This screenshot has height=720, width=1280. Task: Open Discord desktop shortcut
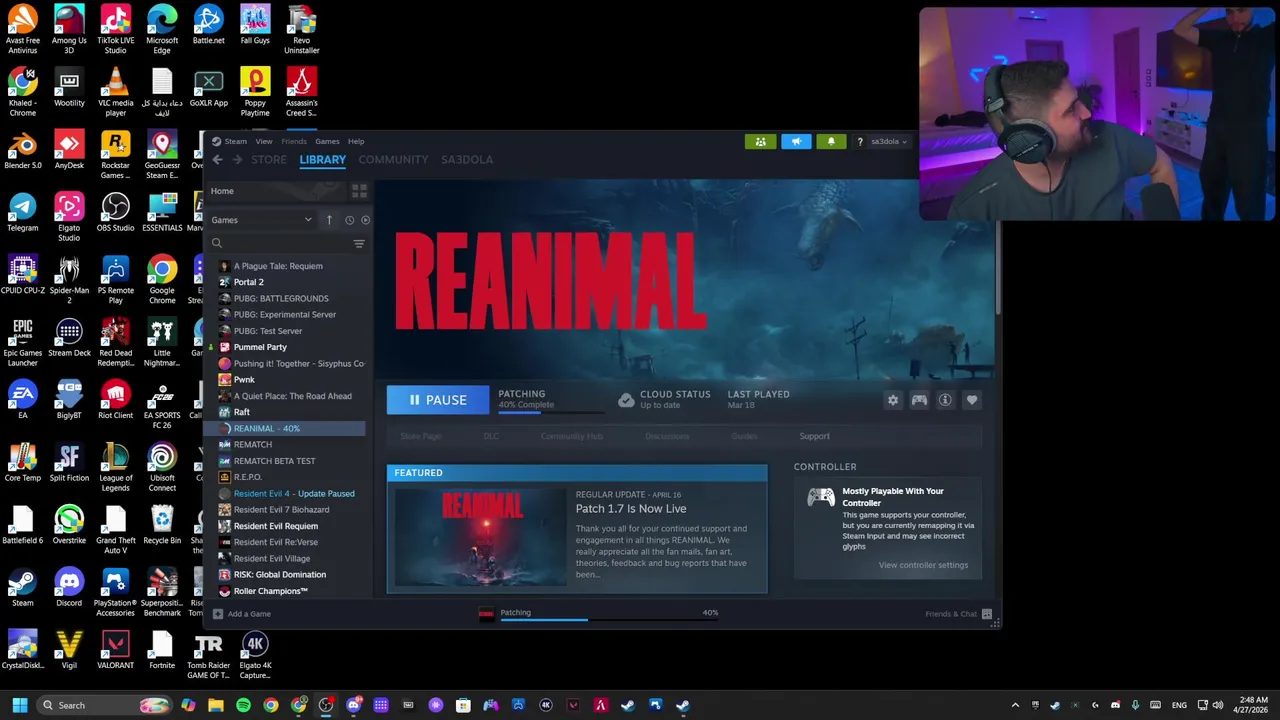click(x=69, y=587)
